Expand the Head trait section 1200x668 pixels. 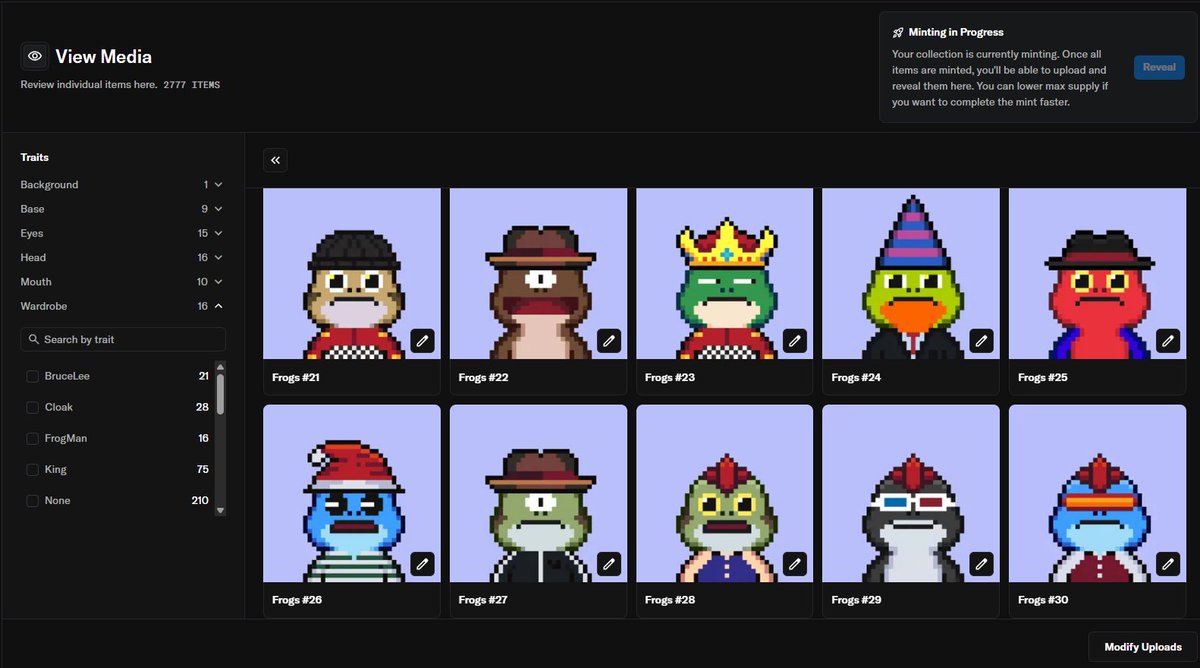[x=122, y=257]
